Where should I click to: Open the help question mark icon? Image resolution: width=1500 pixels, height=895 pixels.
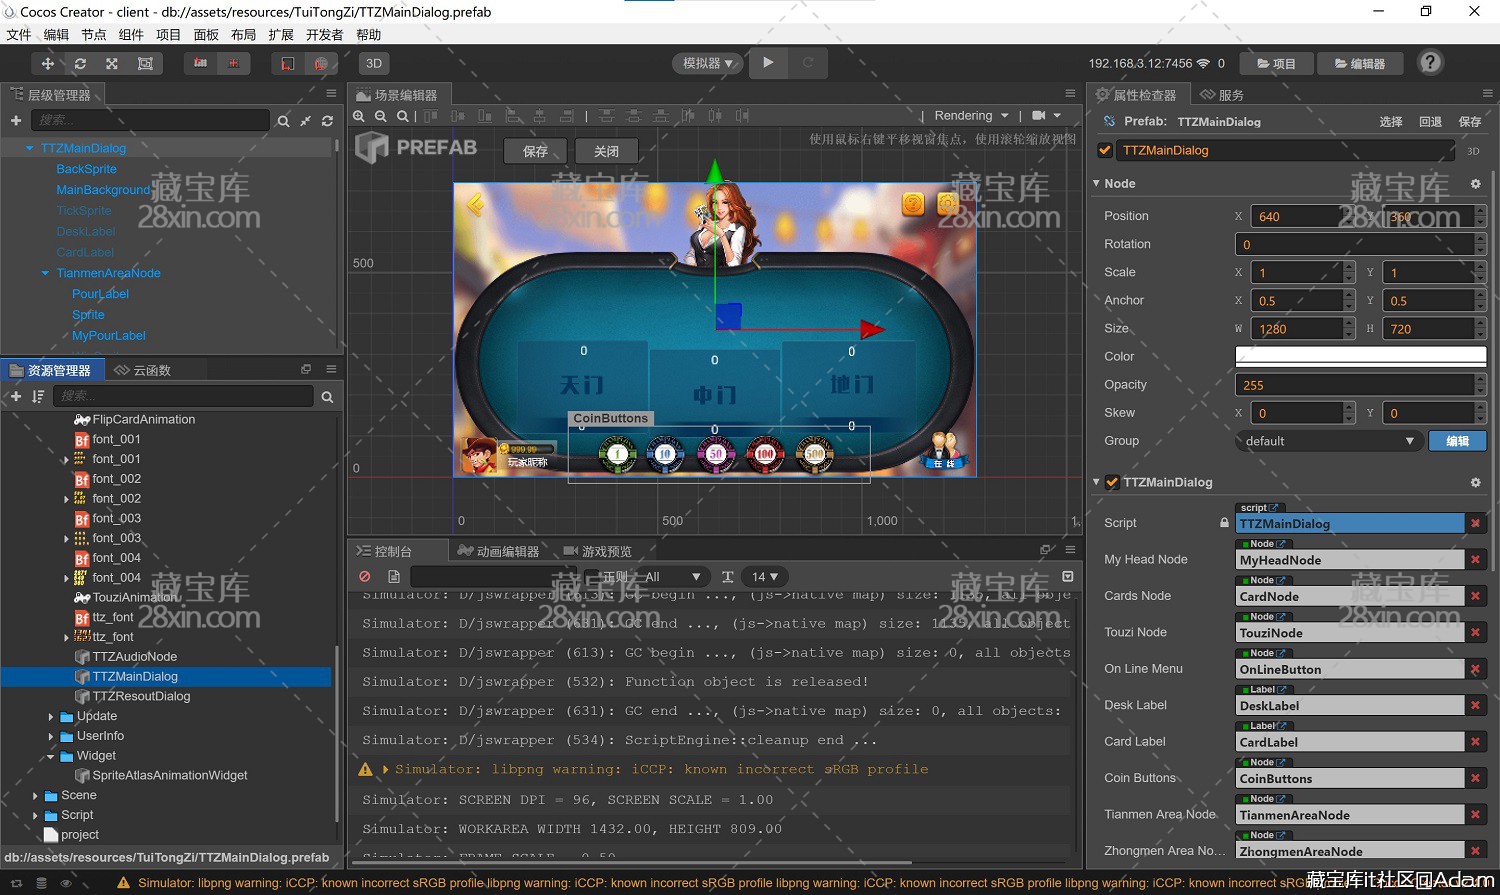[1430, 63]
